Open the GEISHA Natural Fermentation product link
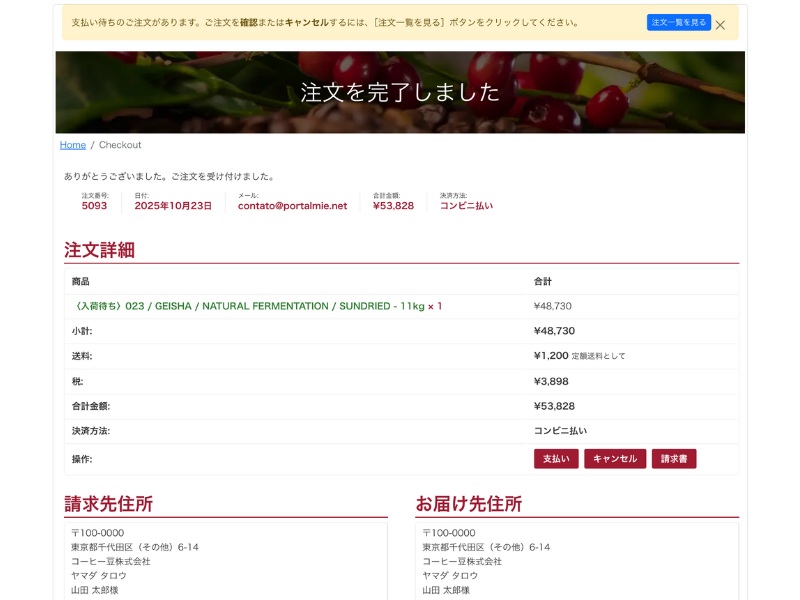This screenshot has width=800, height=600. (x=257, y=306)
